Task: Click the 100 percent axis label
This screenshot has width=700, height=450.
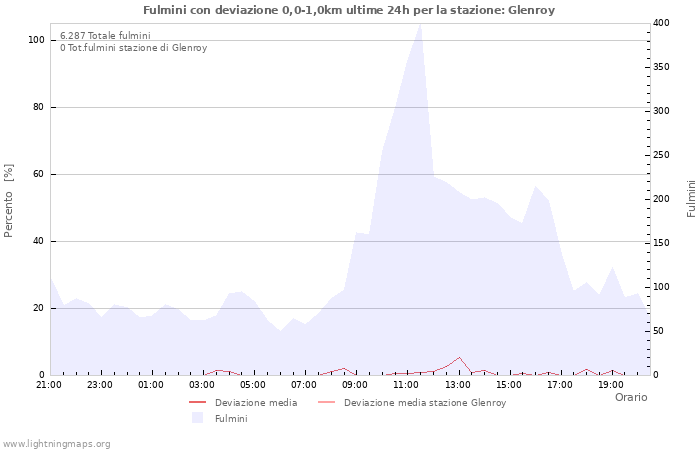Action: tap(36, 40)
